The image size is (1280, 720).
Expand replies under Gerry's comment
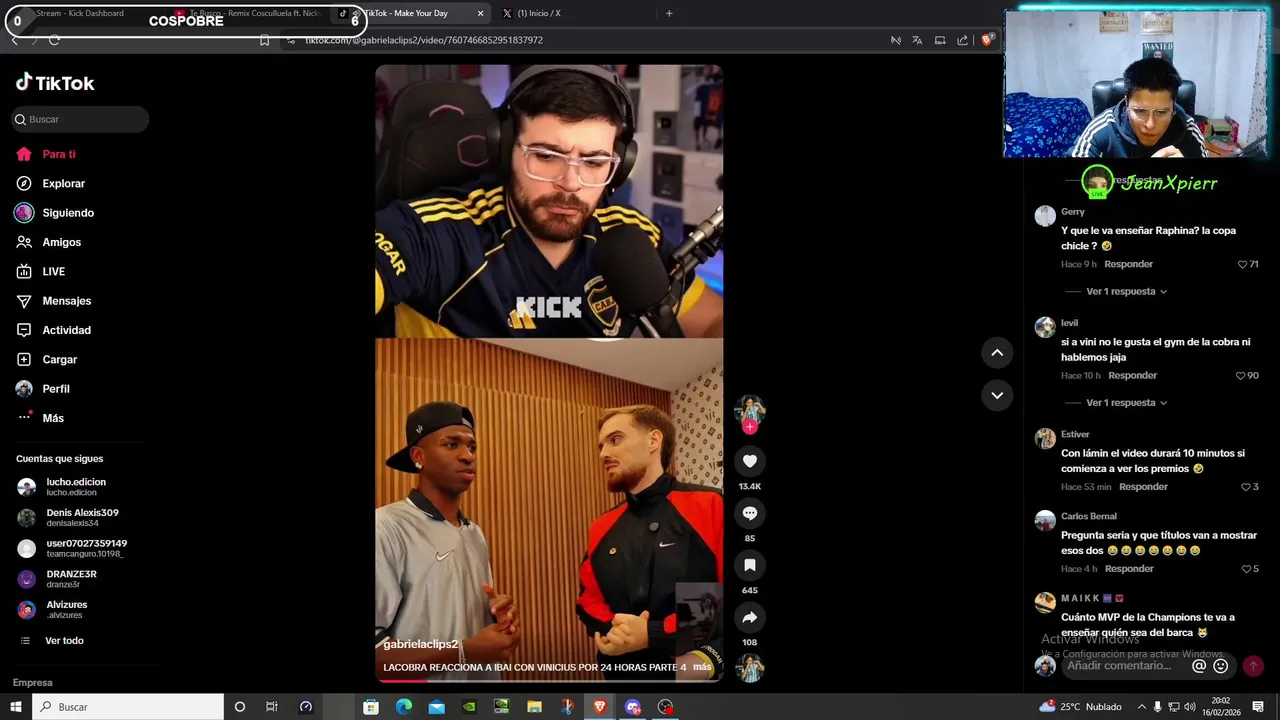1126,292
